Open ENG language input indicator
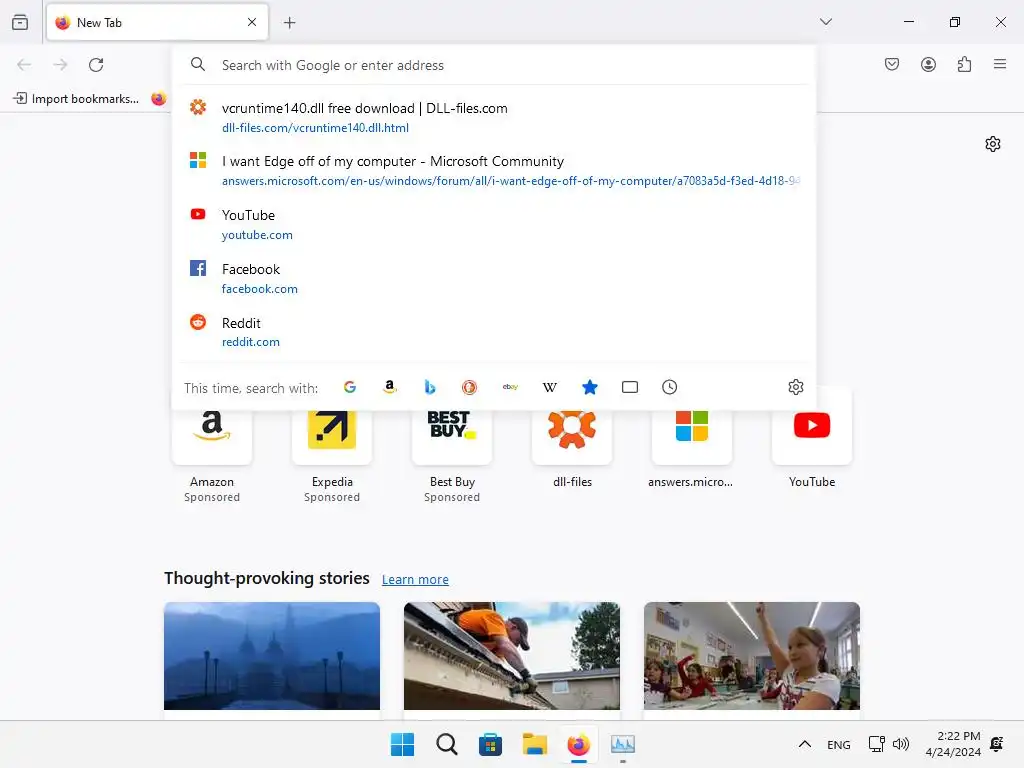This screenshot has width=1024, height=768. pyautogui.click(x=839, y=744)
